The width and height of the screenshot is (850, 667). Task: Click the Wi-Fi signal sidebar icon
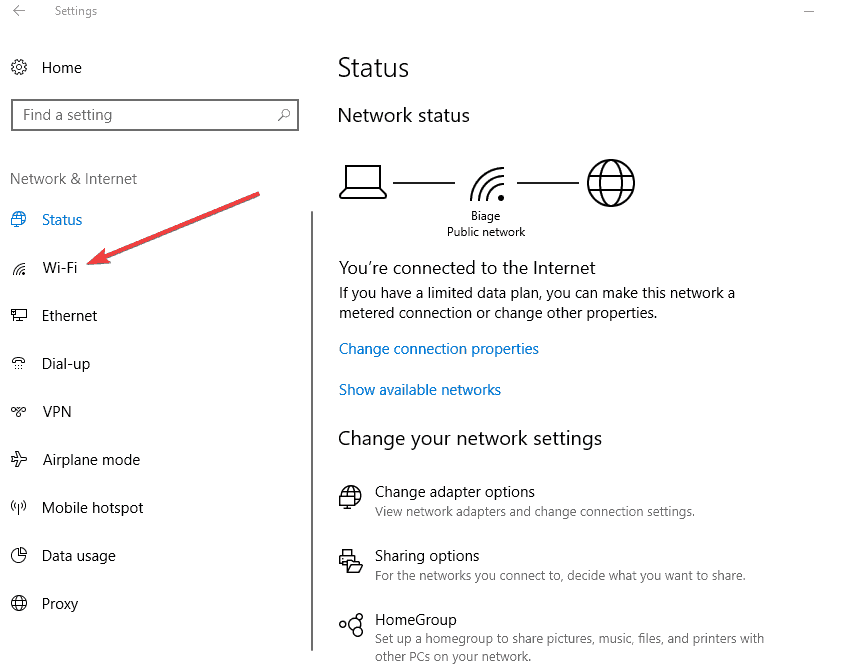coord(19,268)
